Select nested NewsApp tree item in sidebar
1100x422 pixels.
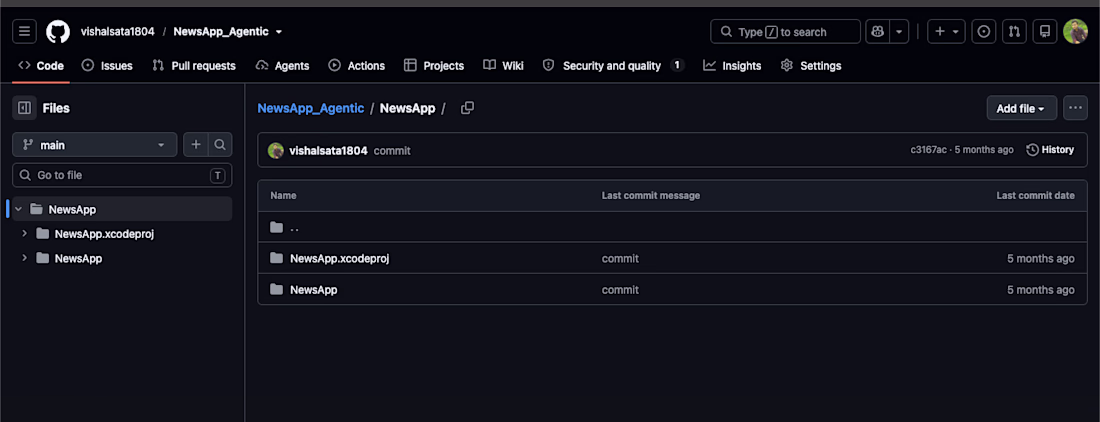pos(79,259)
